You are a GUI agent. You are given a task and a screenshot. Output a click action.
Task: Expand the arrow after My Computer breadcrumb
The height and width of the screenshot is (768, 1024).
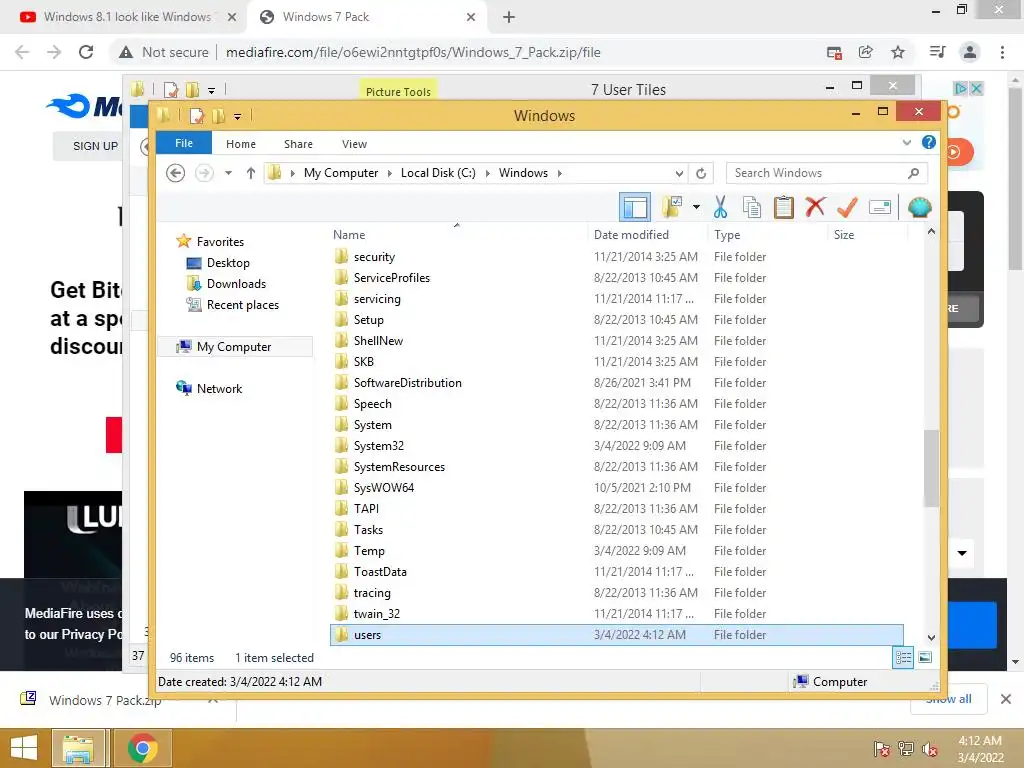(x=389, y=173)
